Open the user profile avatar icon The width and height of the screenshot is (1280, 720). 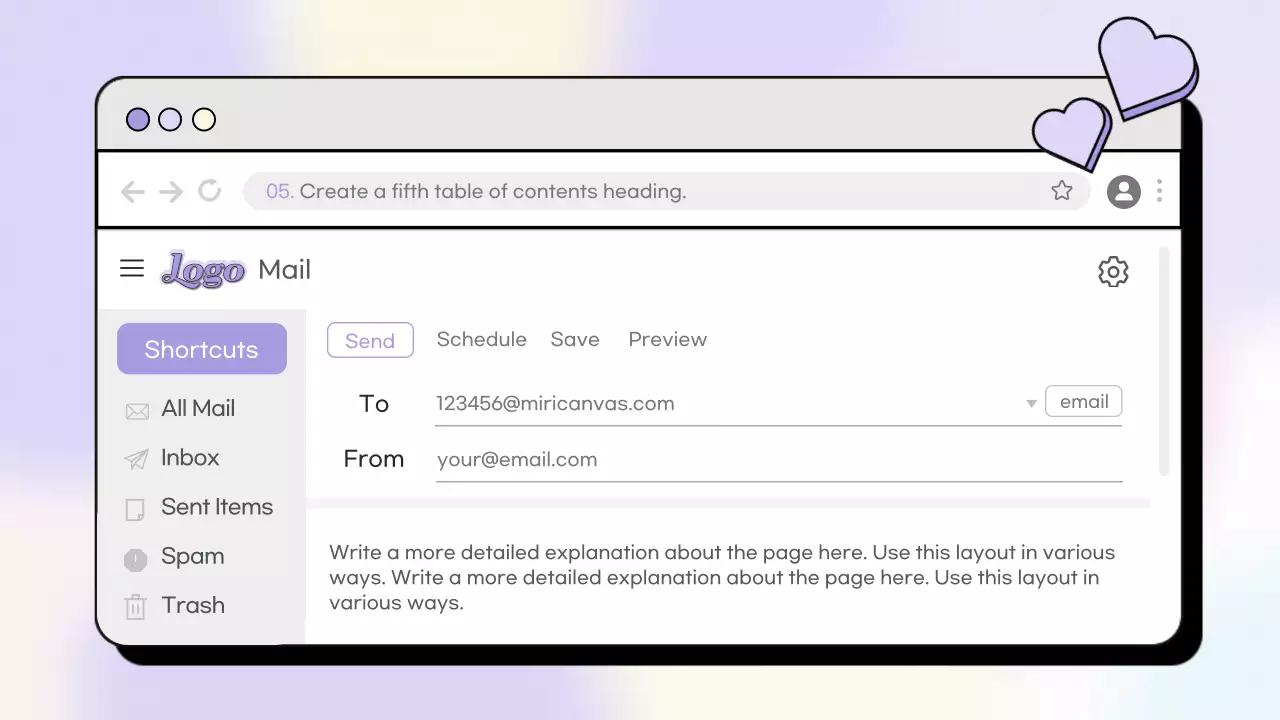click(x=1124, y=191)
